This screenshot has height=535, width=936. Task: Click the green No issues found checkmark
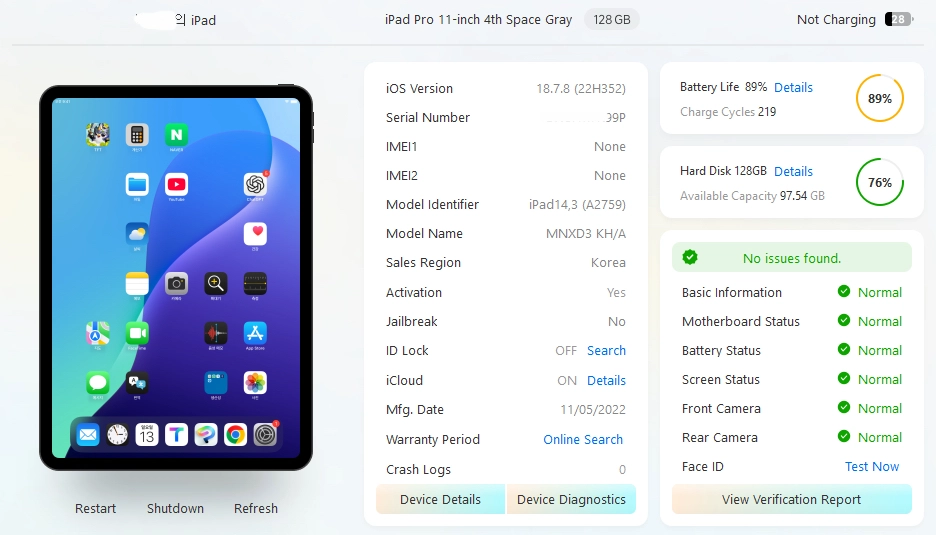[690, 257]
